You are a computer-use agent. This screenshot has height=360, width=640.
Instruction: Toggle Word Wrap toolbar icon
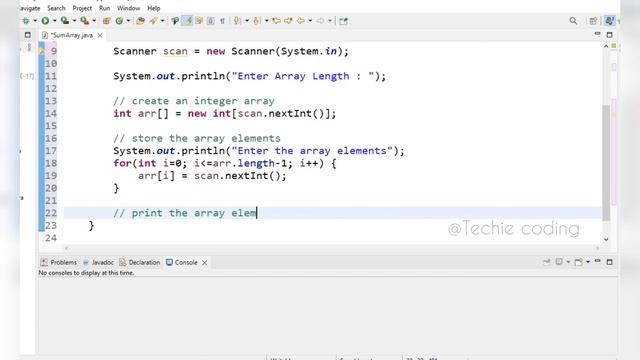199,20
